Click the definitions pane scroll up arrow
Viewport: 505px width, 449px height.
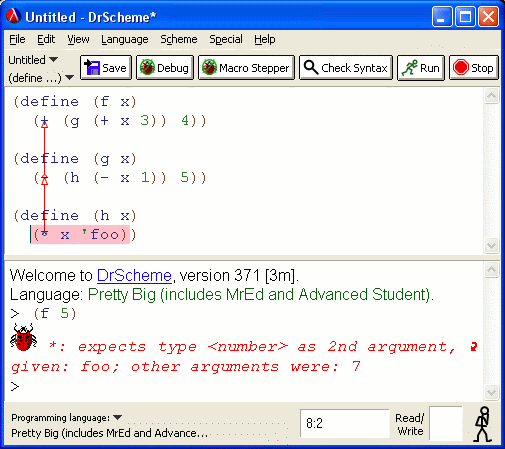coord(492,96)
